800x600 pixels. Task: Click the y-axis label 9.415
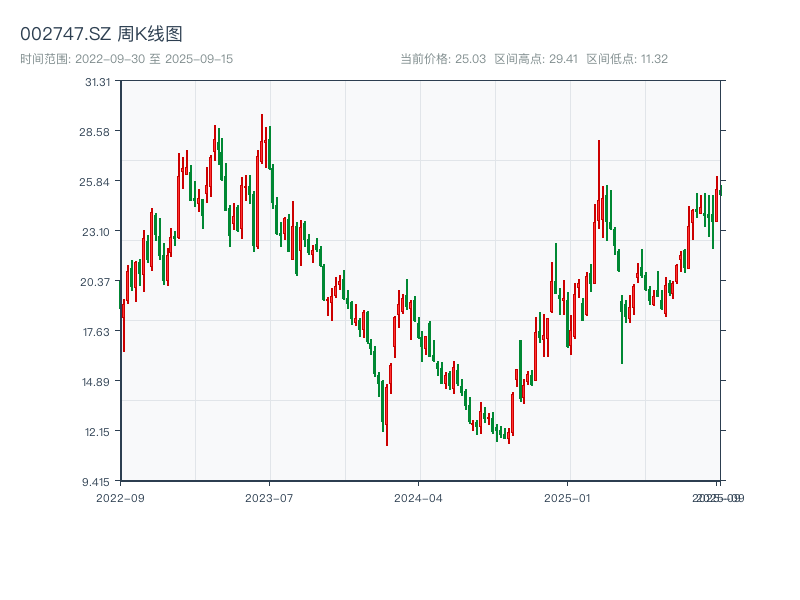tap(96, 482)
